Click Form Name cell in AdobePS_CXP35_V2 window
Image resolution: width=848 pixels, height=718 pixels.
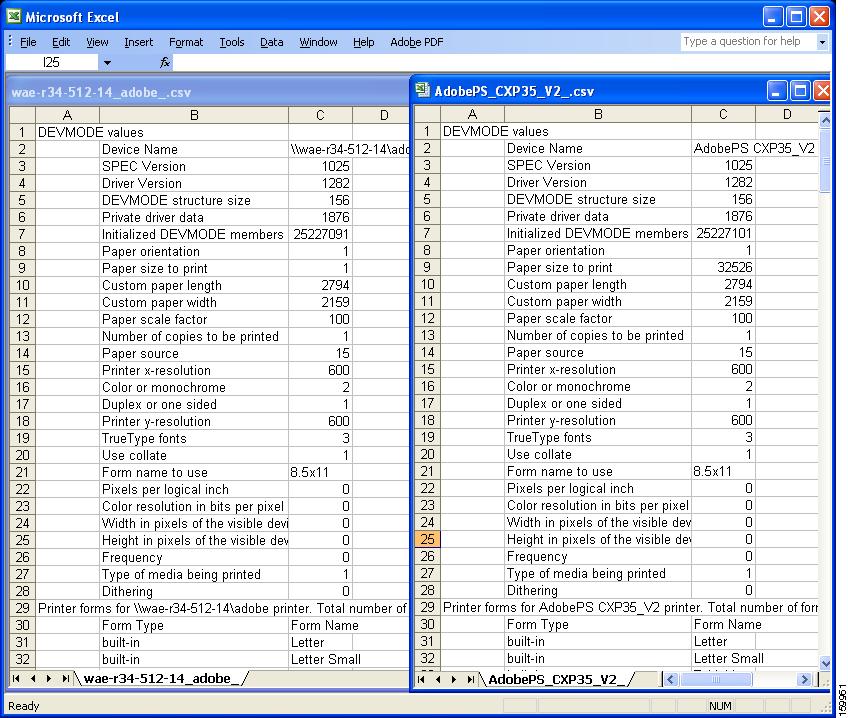(x=727, y=624)
